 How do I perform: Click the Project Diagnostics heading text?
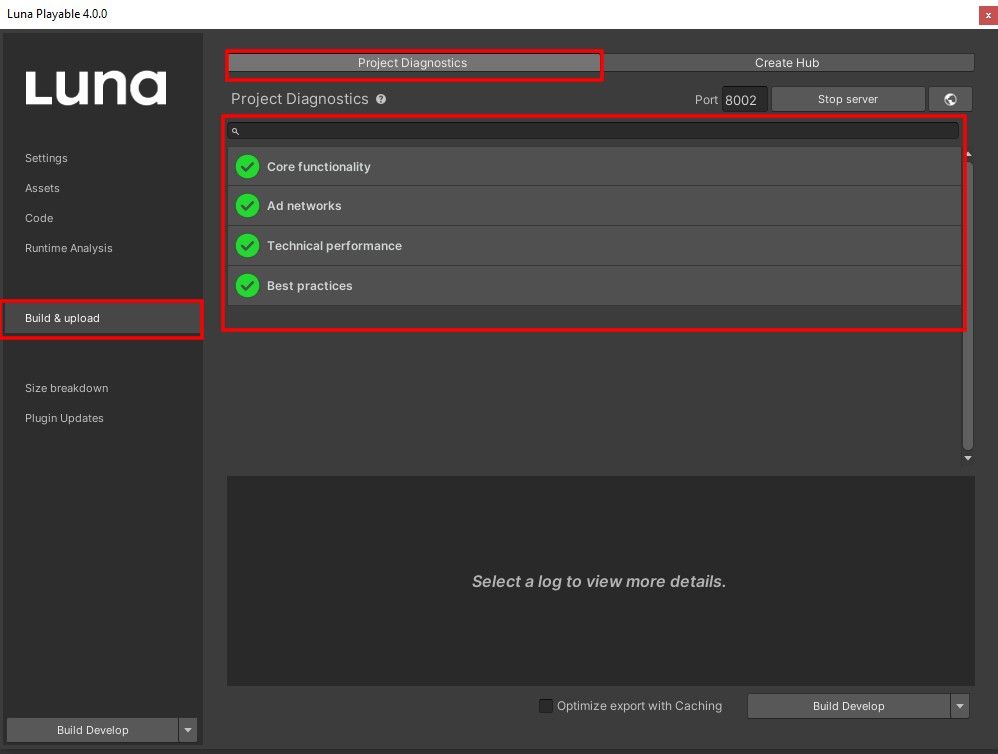(x=300, y=99)
